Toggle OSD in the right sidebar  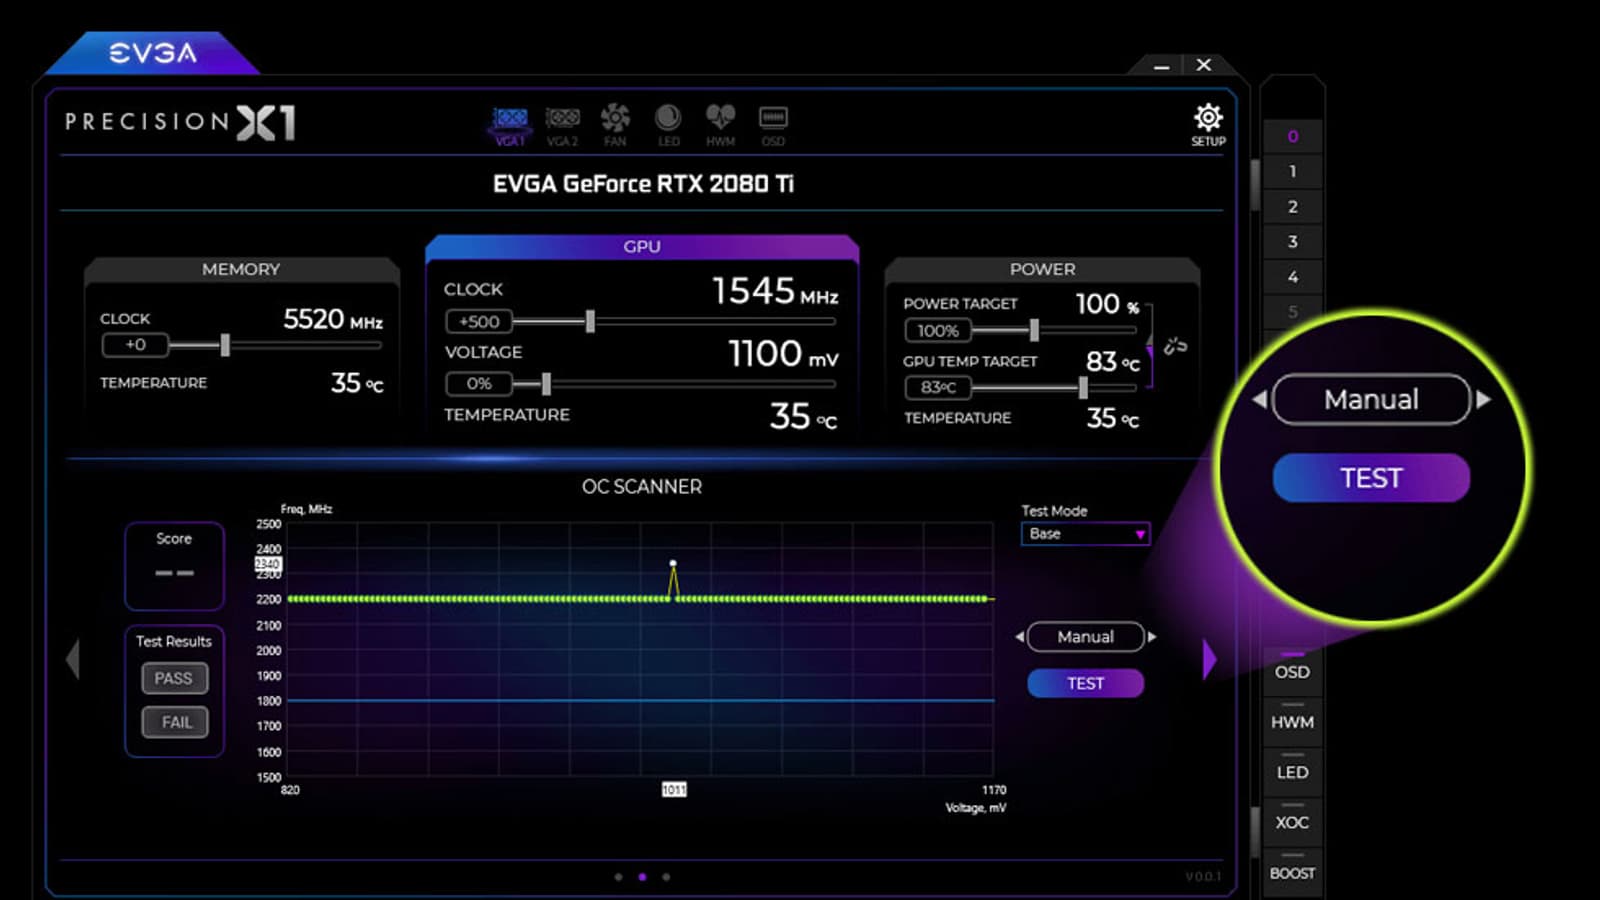[1292, 670]
